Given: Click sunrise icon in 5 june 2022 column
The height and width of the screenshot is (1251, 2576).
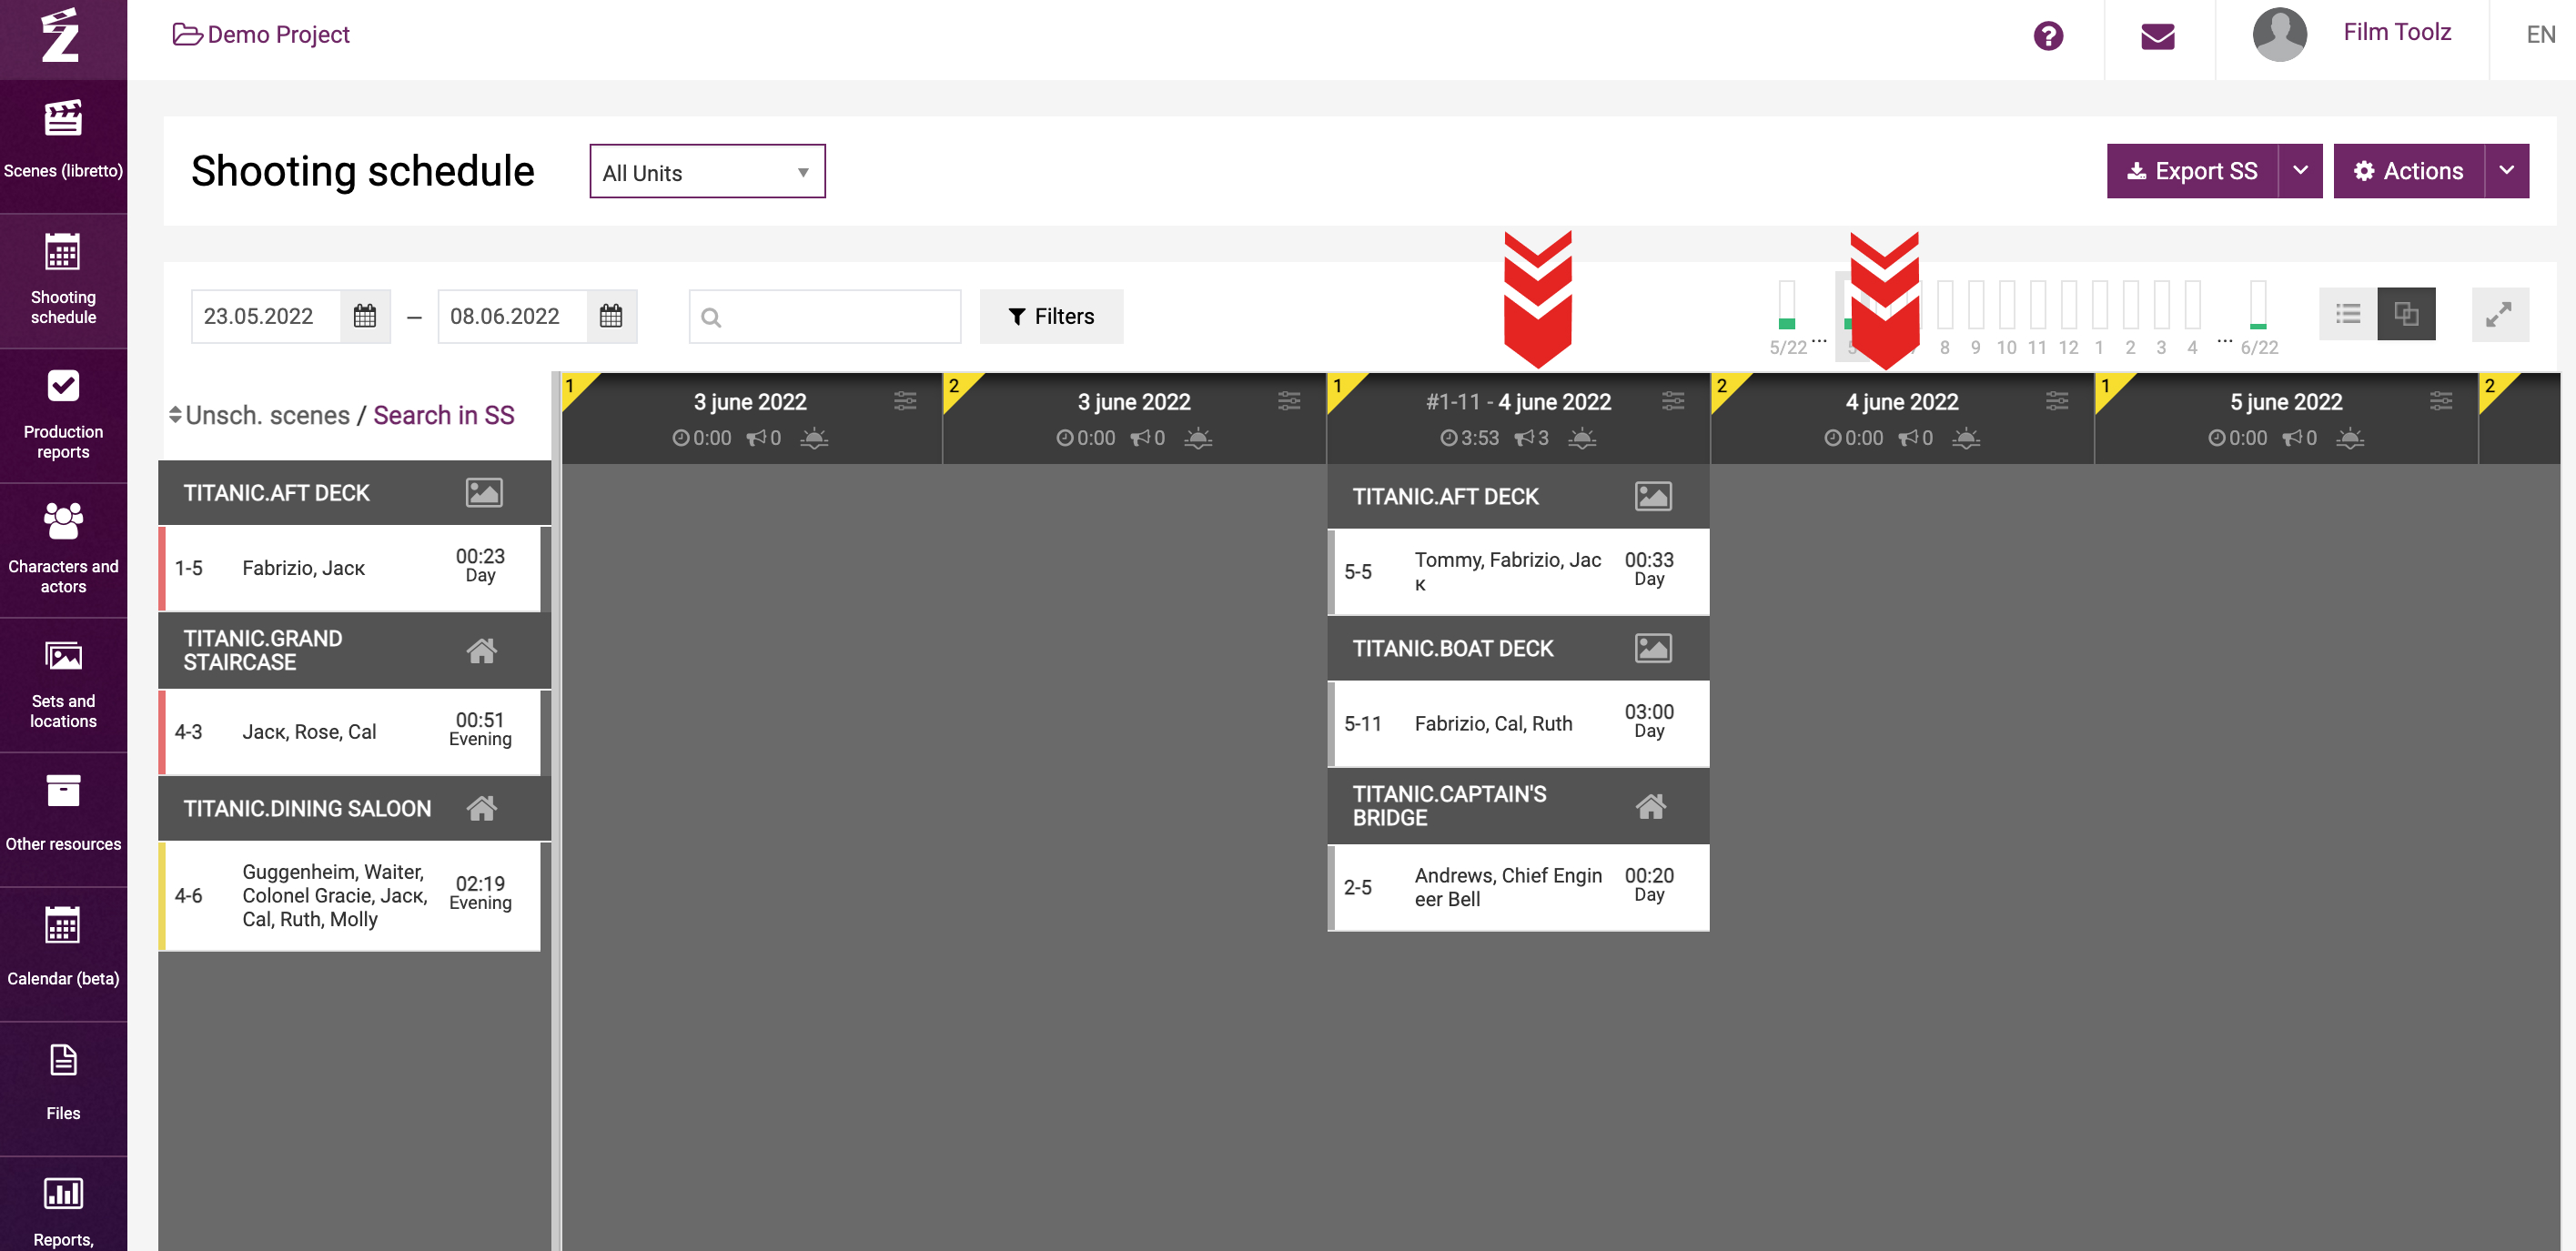Looking at the screenshot, I should (2350, 438).
